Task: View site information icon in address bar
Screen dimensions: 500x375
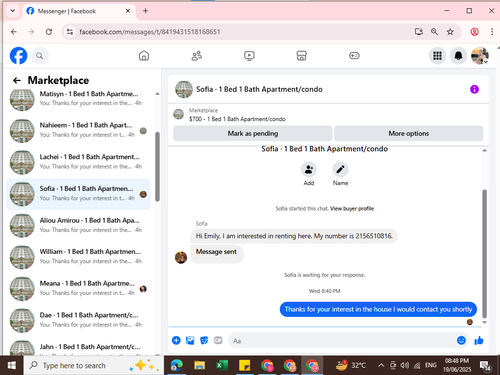Action: pyautogui.click(x=70, y=32)
